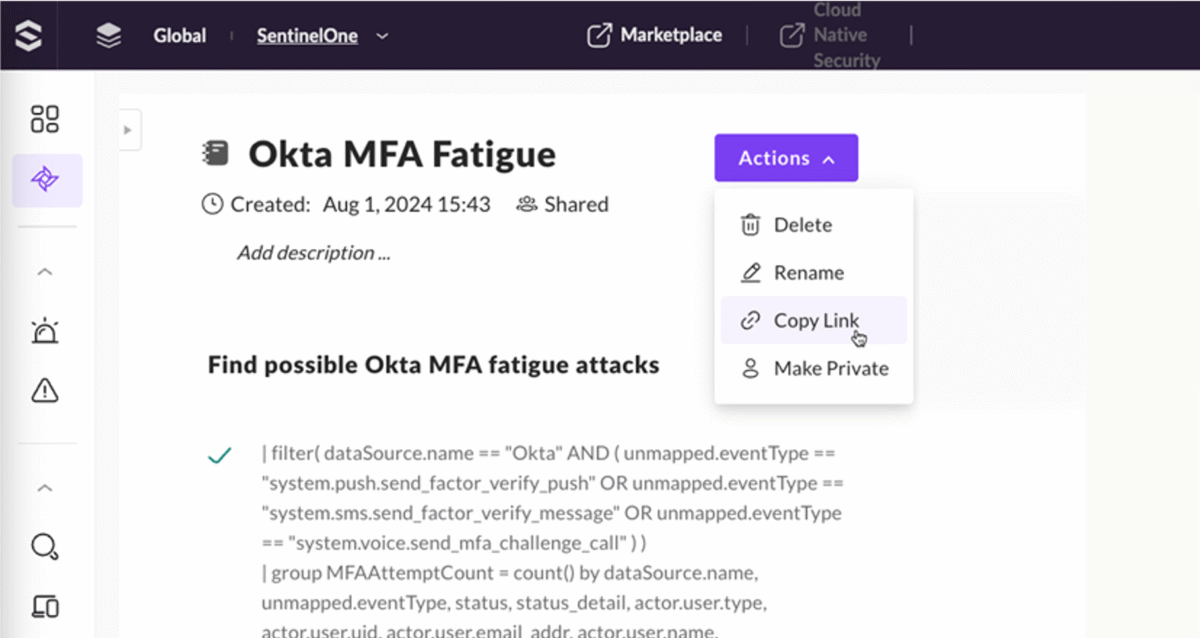
Task: Click the layers scope icon beside Global
Action: [x=108, y=34]
